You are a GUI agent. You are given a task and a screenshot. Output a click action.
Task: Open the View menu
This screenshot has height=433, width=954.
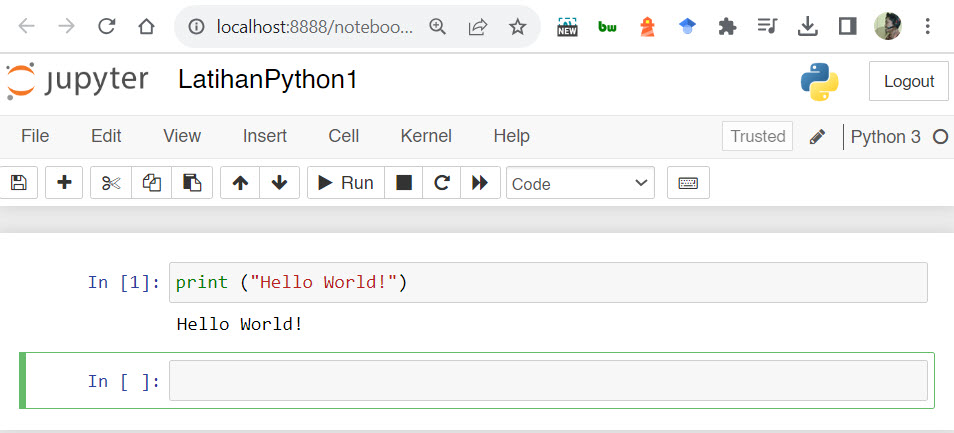[x=182, y=136]
